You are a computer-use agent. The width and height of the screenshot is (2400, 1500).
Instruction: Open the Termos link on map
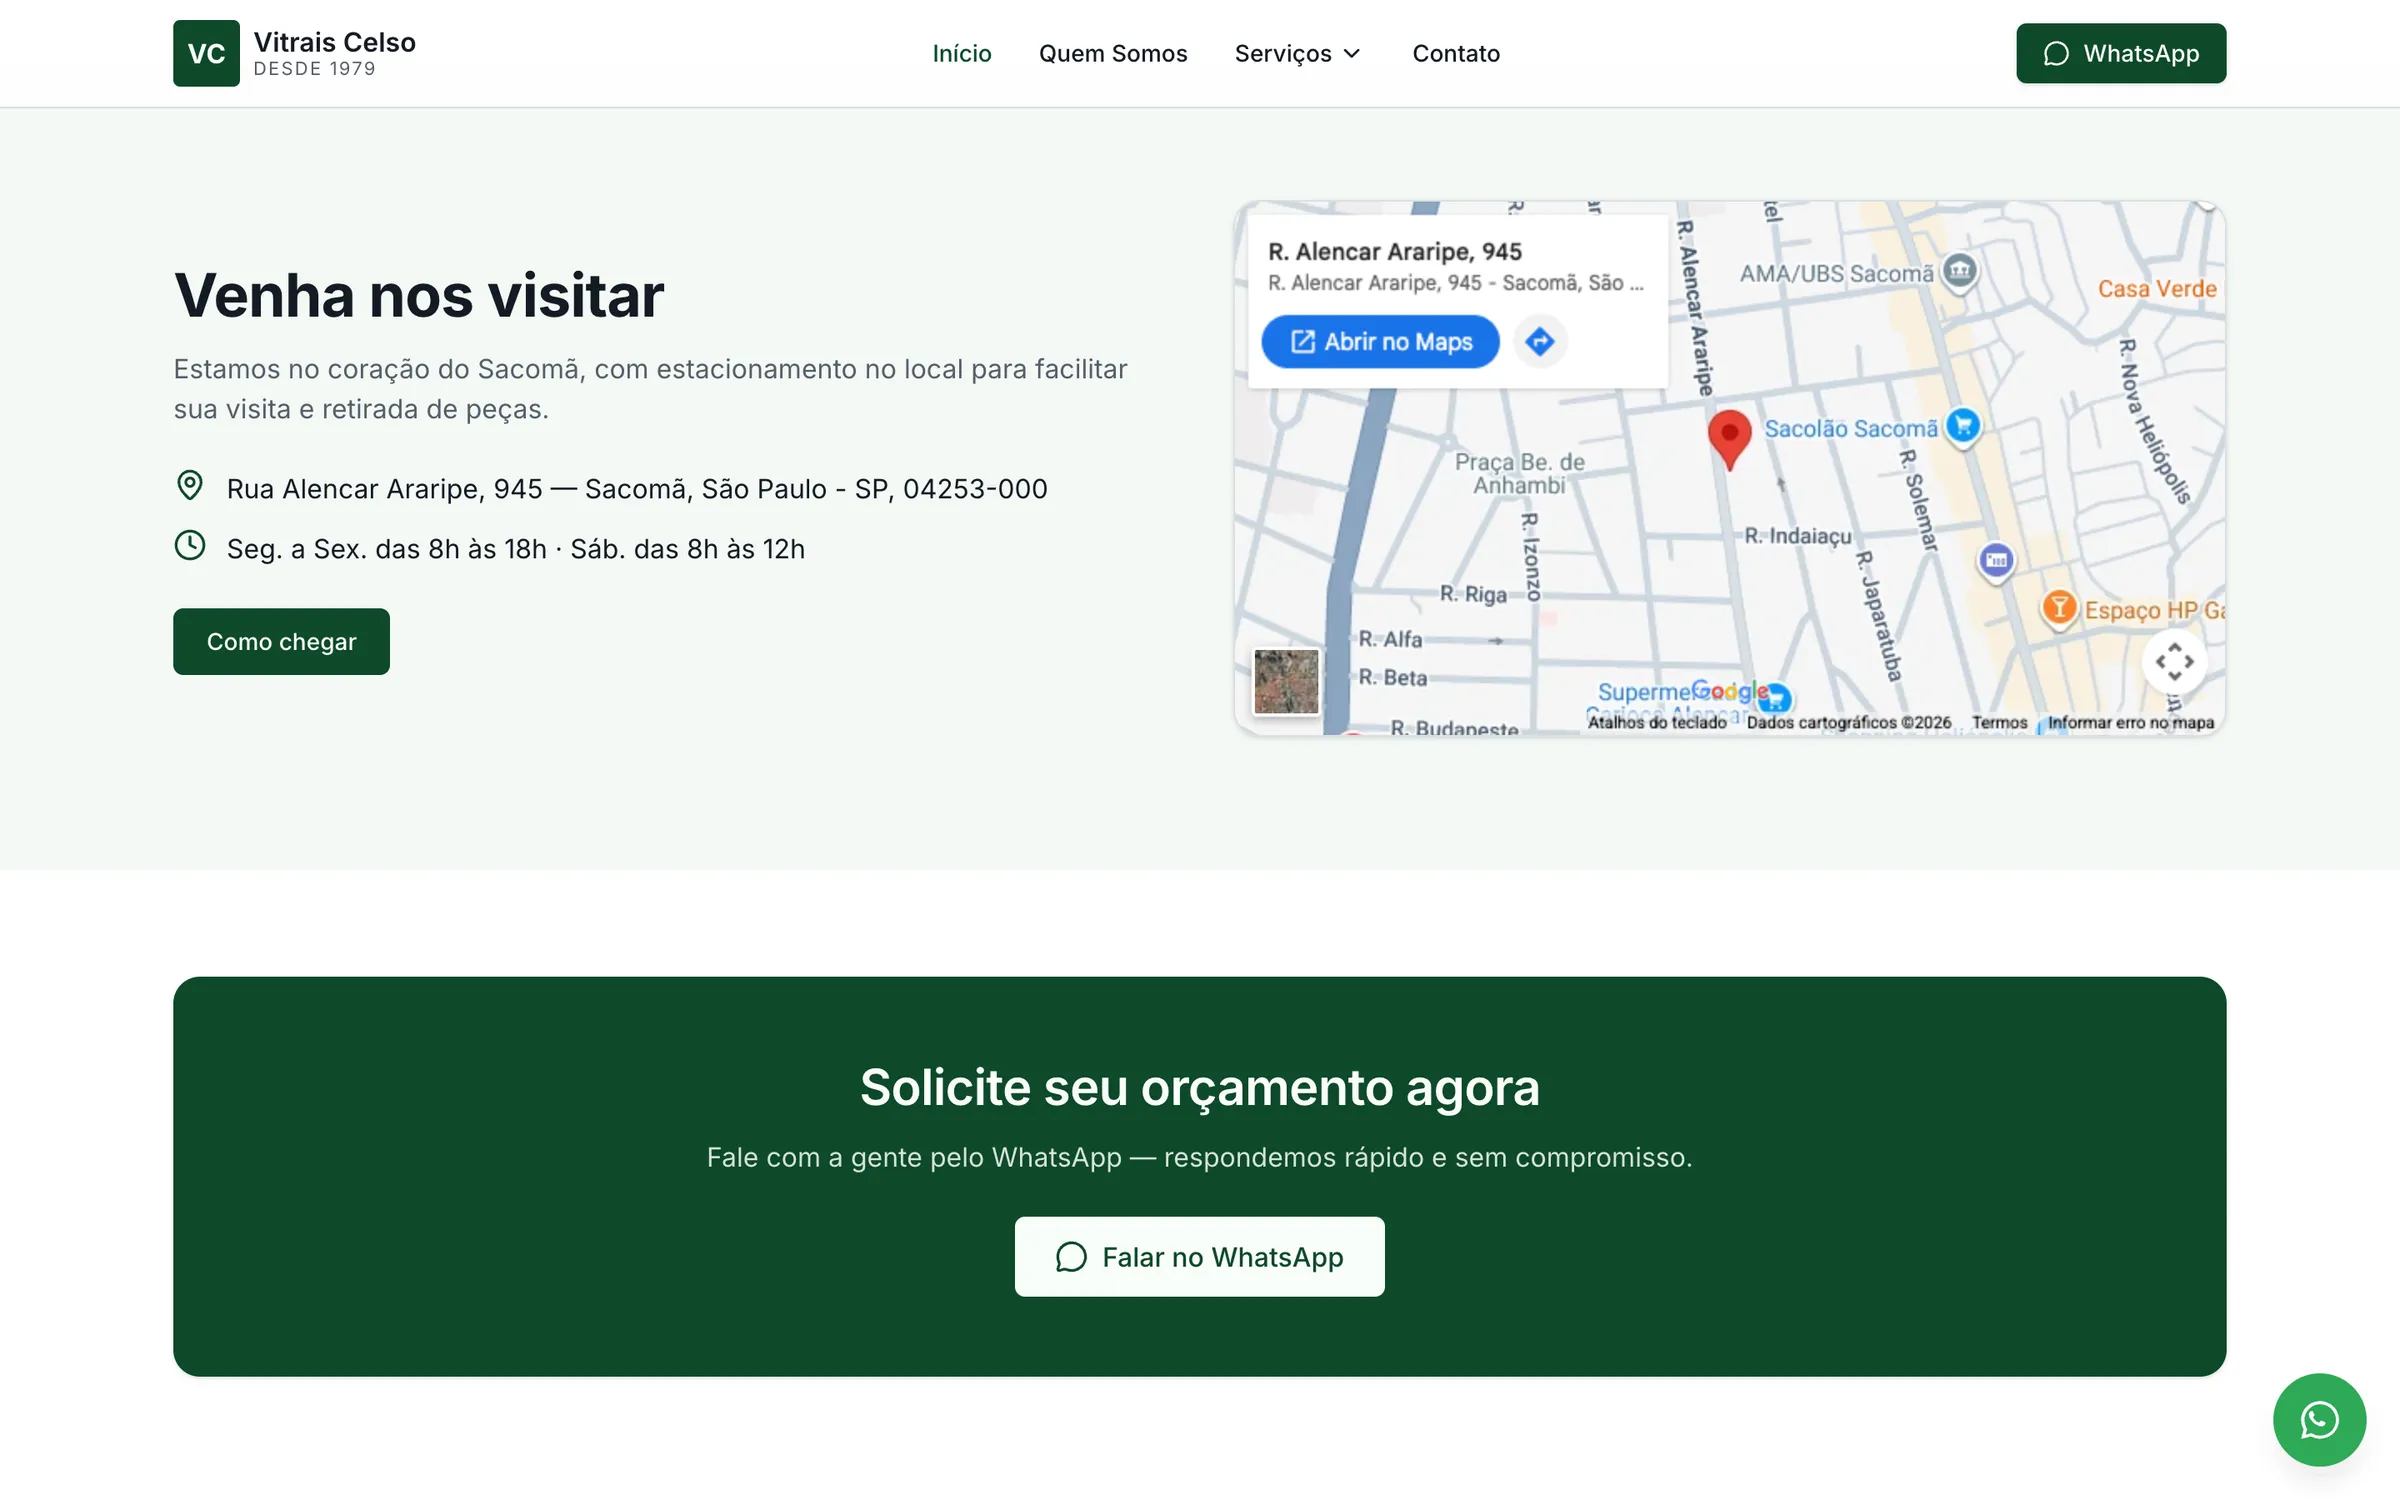click(x=1999, y=722)
